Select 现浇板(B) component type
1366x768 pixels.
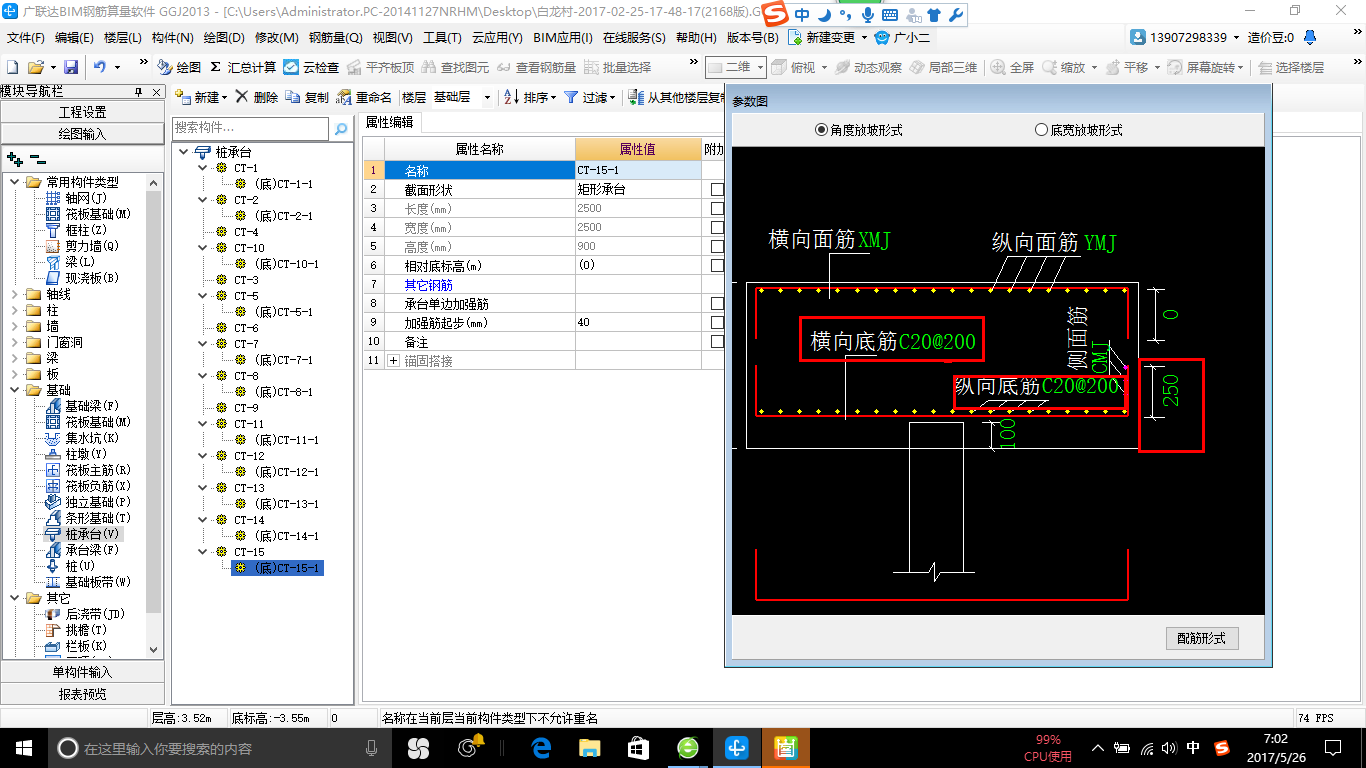tap(81, 278)
